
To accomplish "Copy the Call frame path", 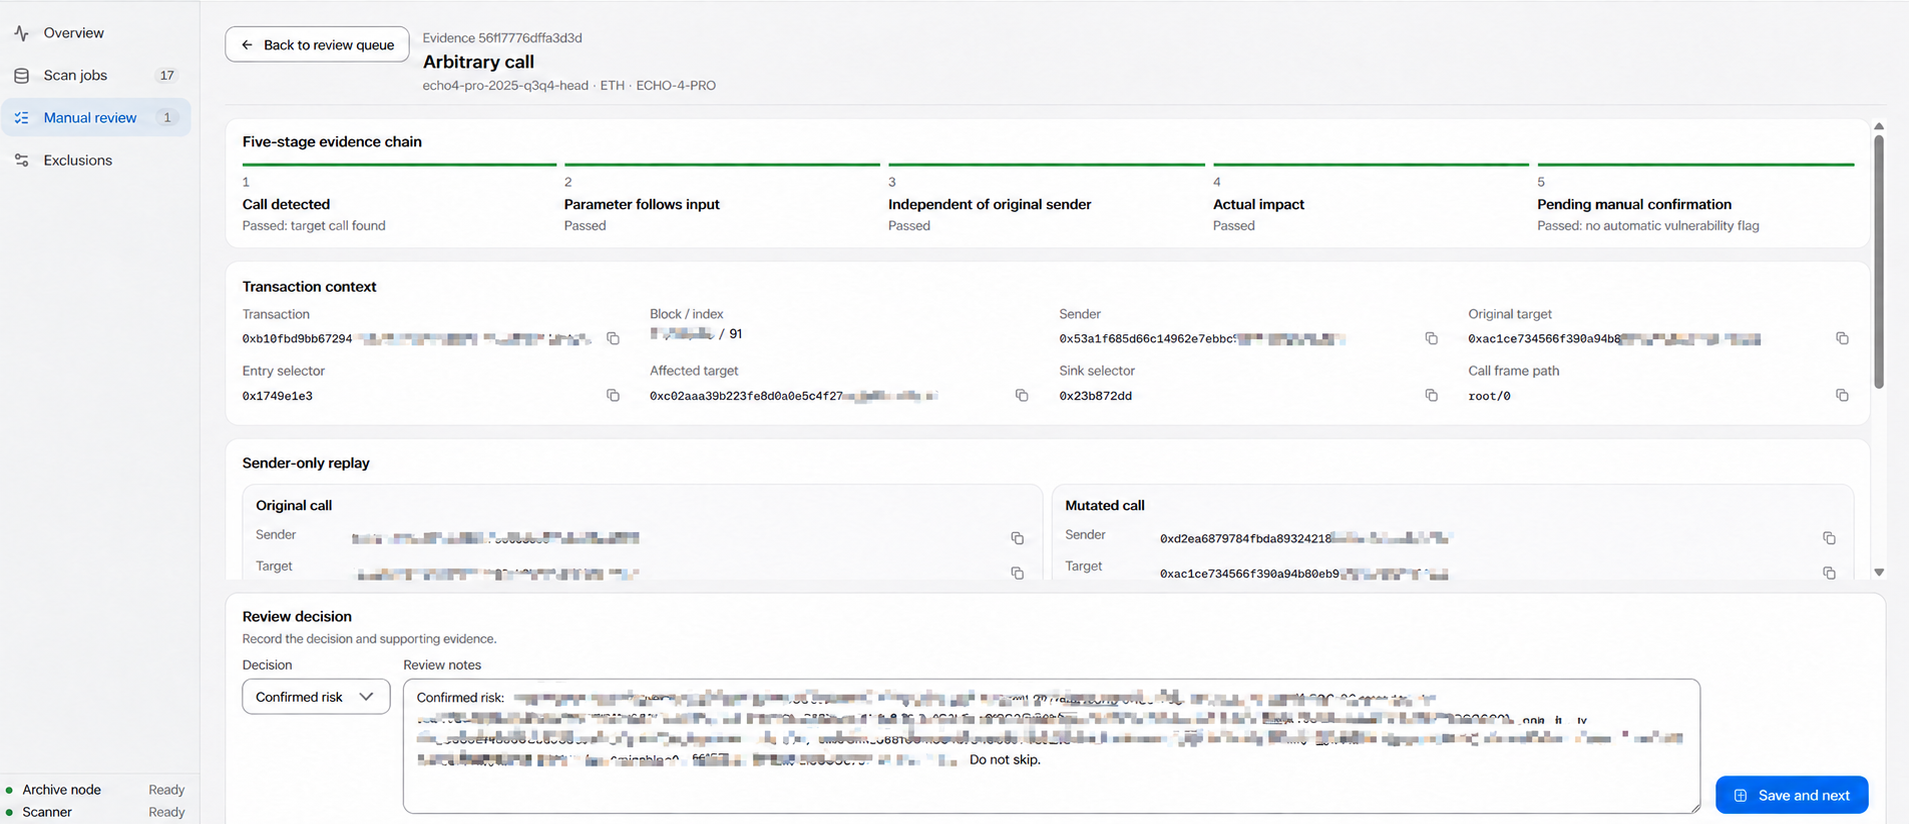I will (x=1842, y=396).
